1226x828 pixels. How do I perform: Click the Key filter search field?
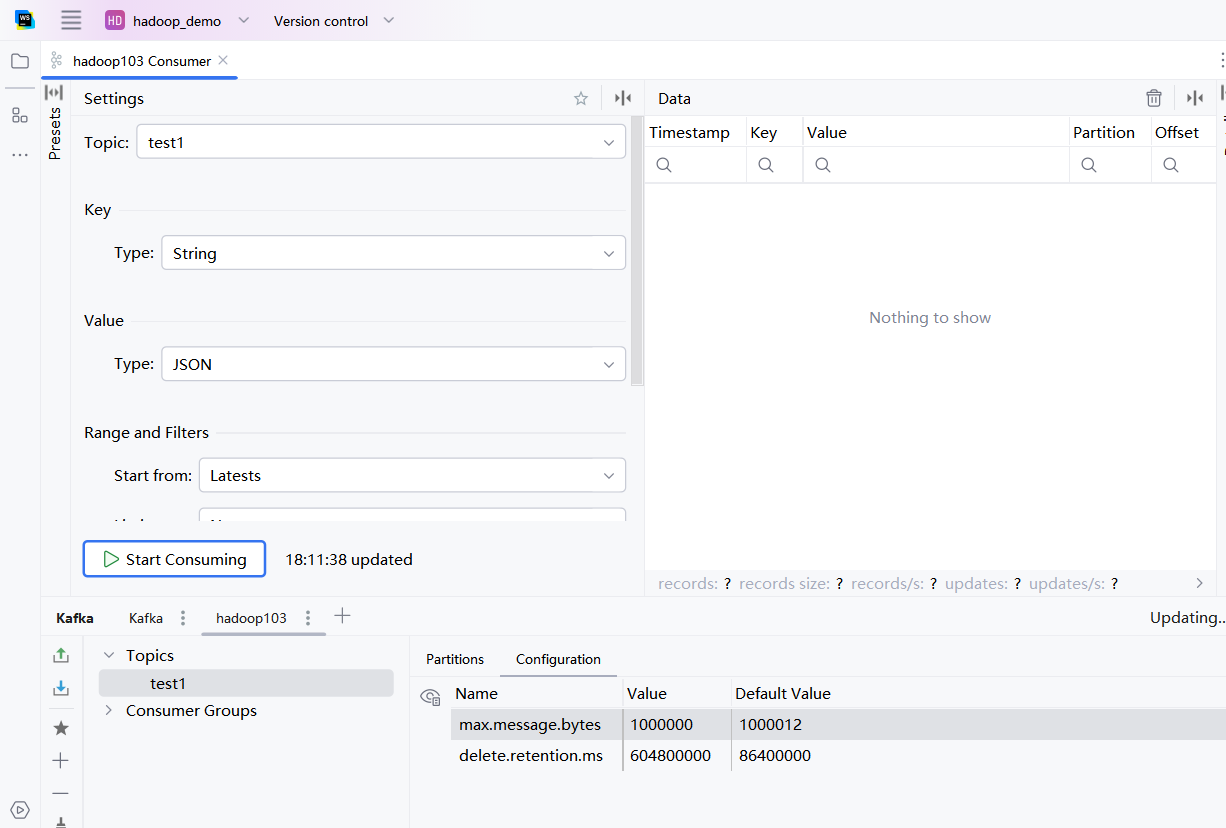[774, 165]
